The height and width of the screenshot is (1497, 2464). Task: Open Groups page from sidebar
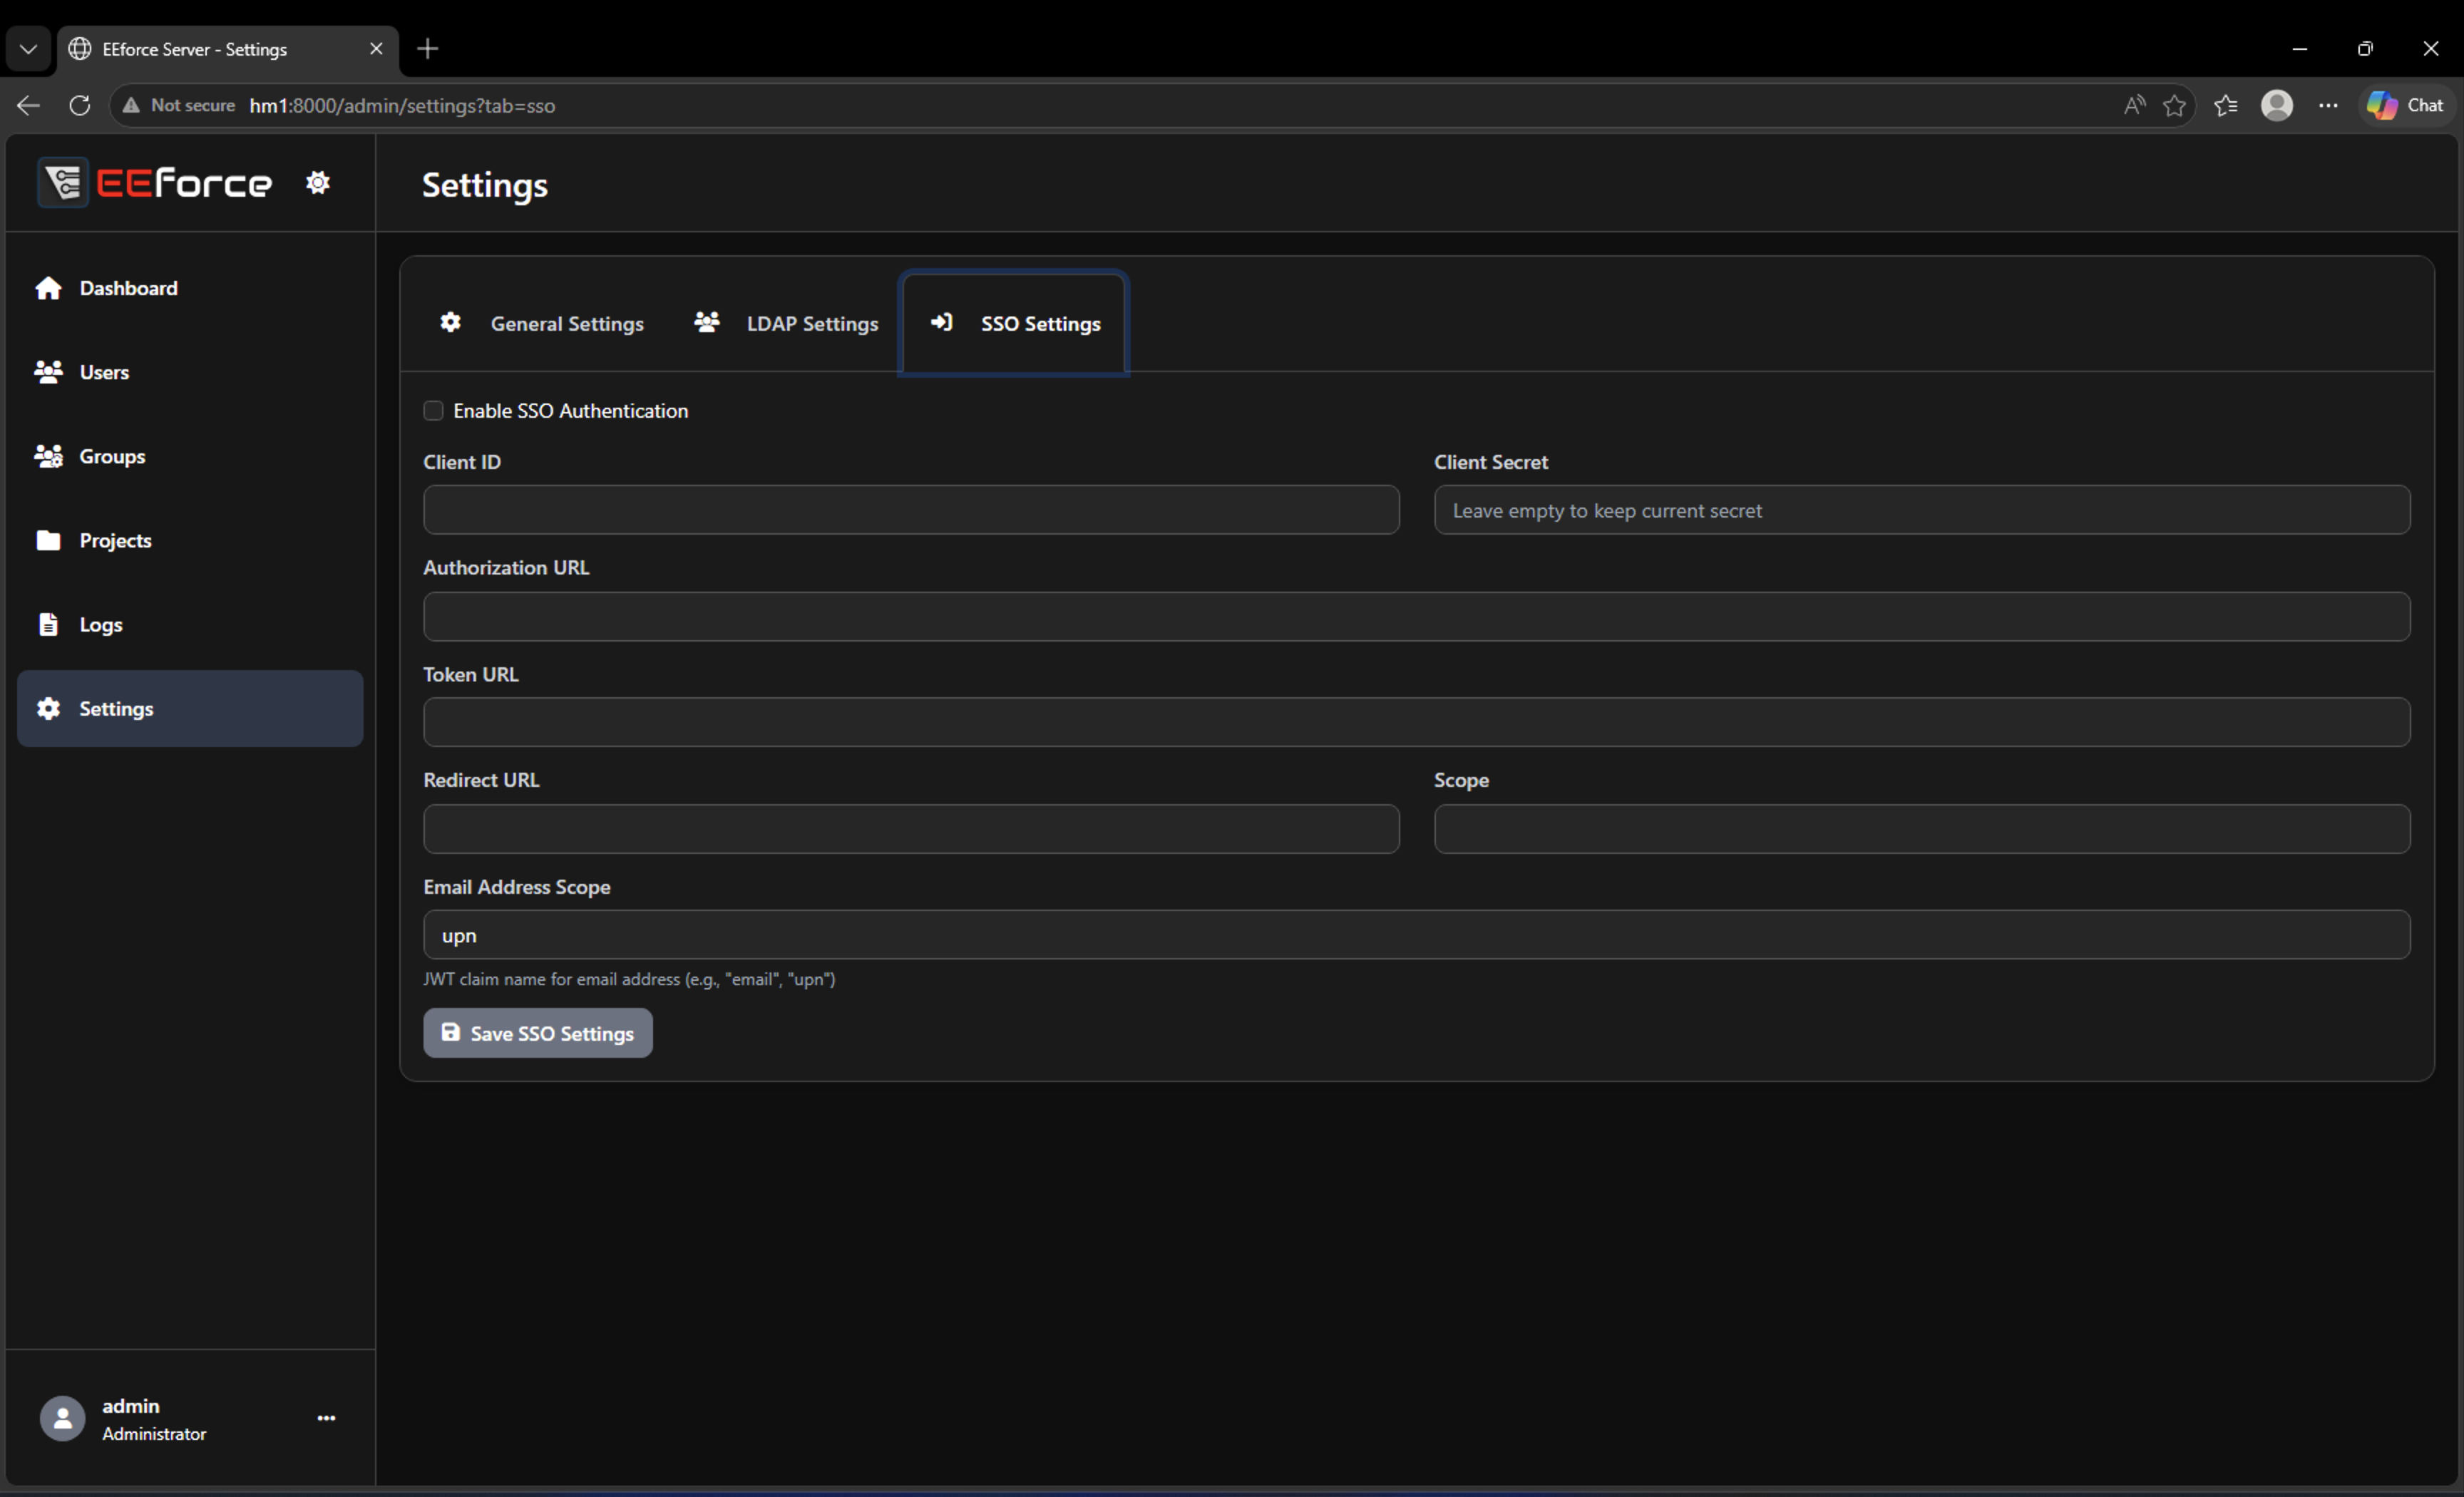tap(190, 456)
